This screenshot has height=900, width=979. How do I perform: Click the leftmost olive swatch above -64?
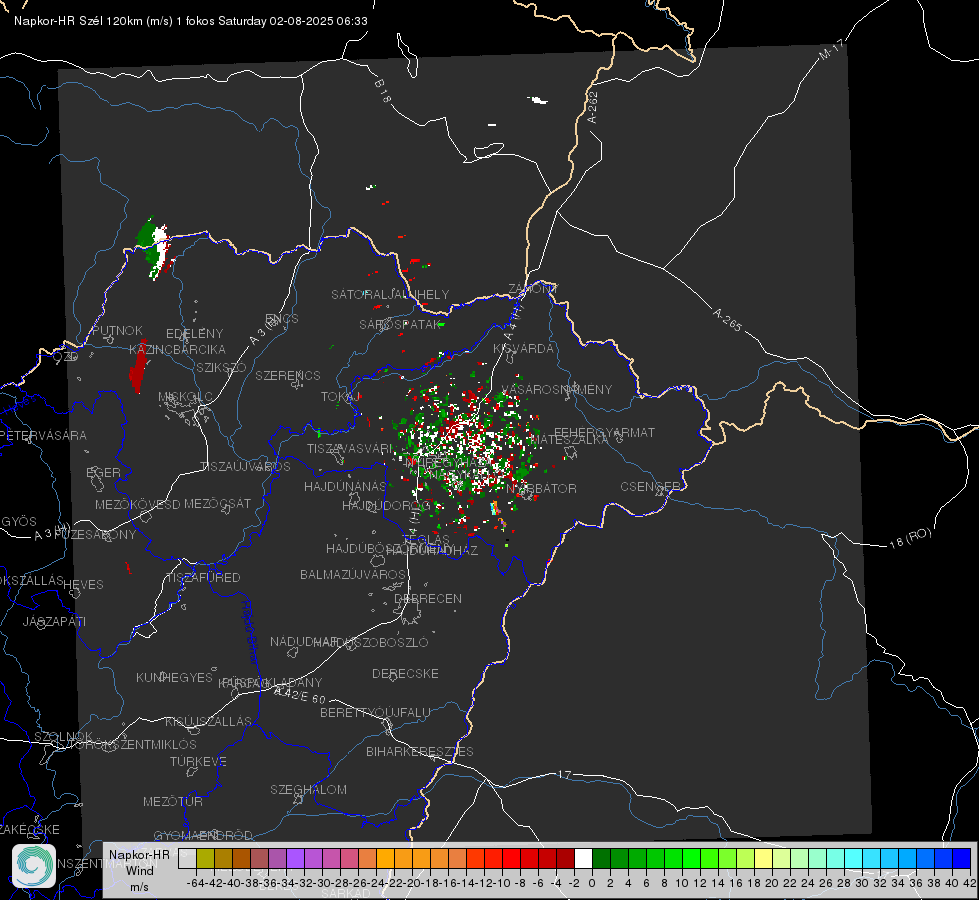tap(205, 858)
